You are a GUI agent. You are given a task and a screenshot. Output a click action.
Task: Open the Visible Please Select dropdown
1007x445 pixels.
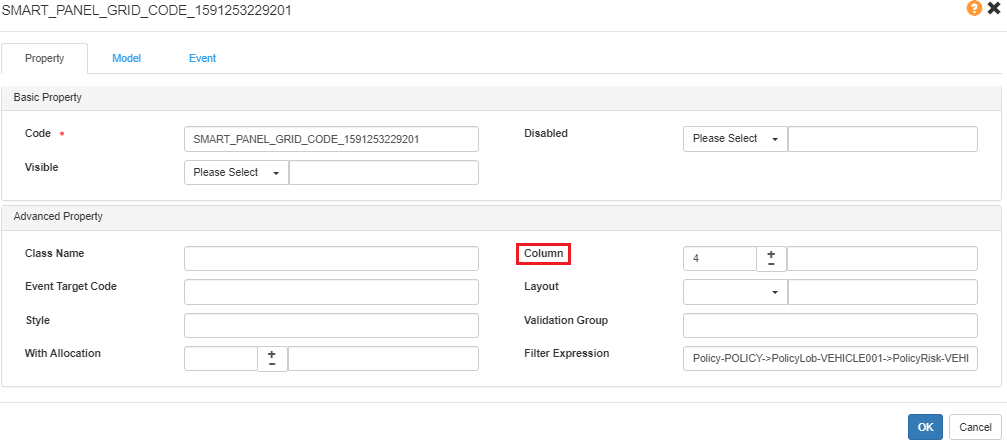[236, 173]
